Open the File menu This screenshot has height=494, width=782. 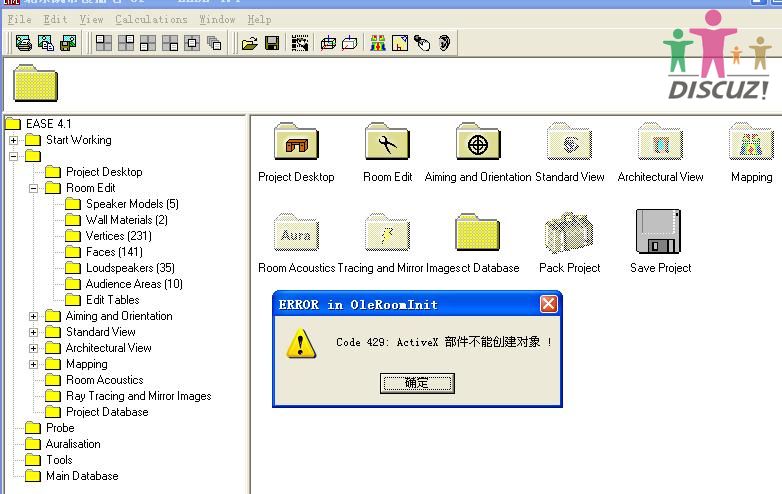19,19
